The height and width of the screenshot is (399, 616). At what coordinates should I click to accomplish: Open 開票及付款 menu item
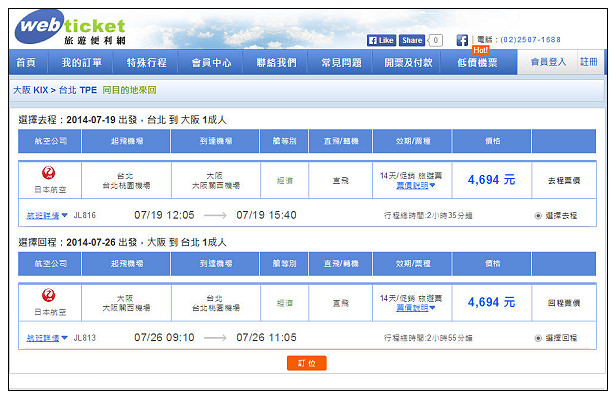(408, 62)
